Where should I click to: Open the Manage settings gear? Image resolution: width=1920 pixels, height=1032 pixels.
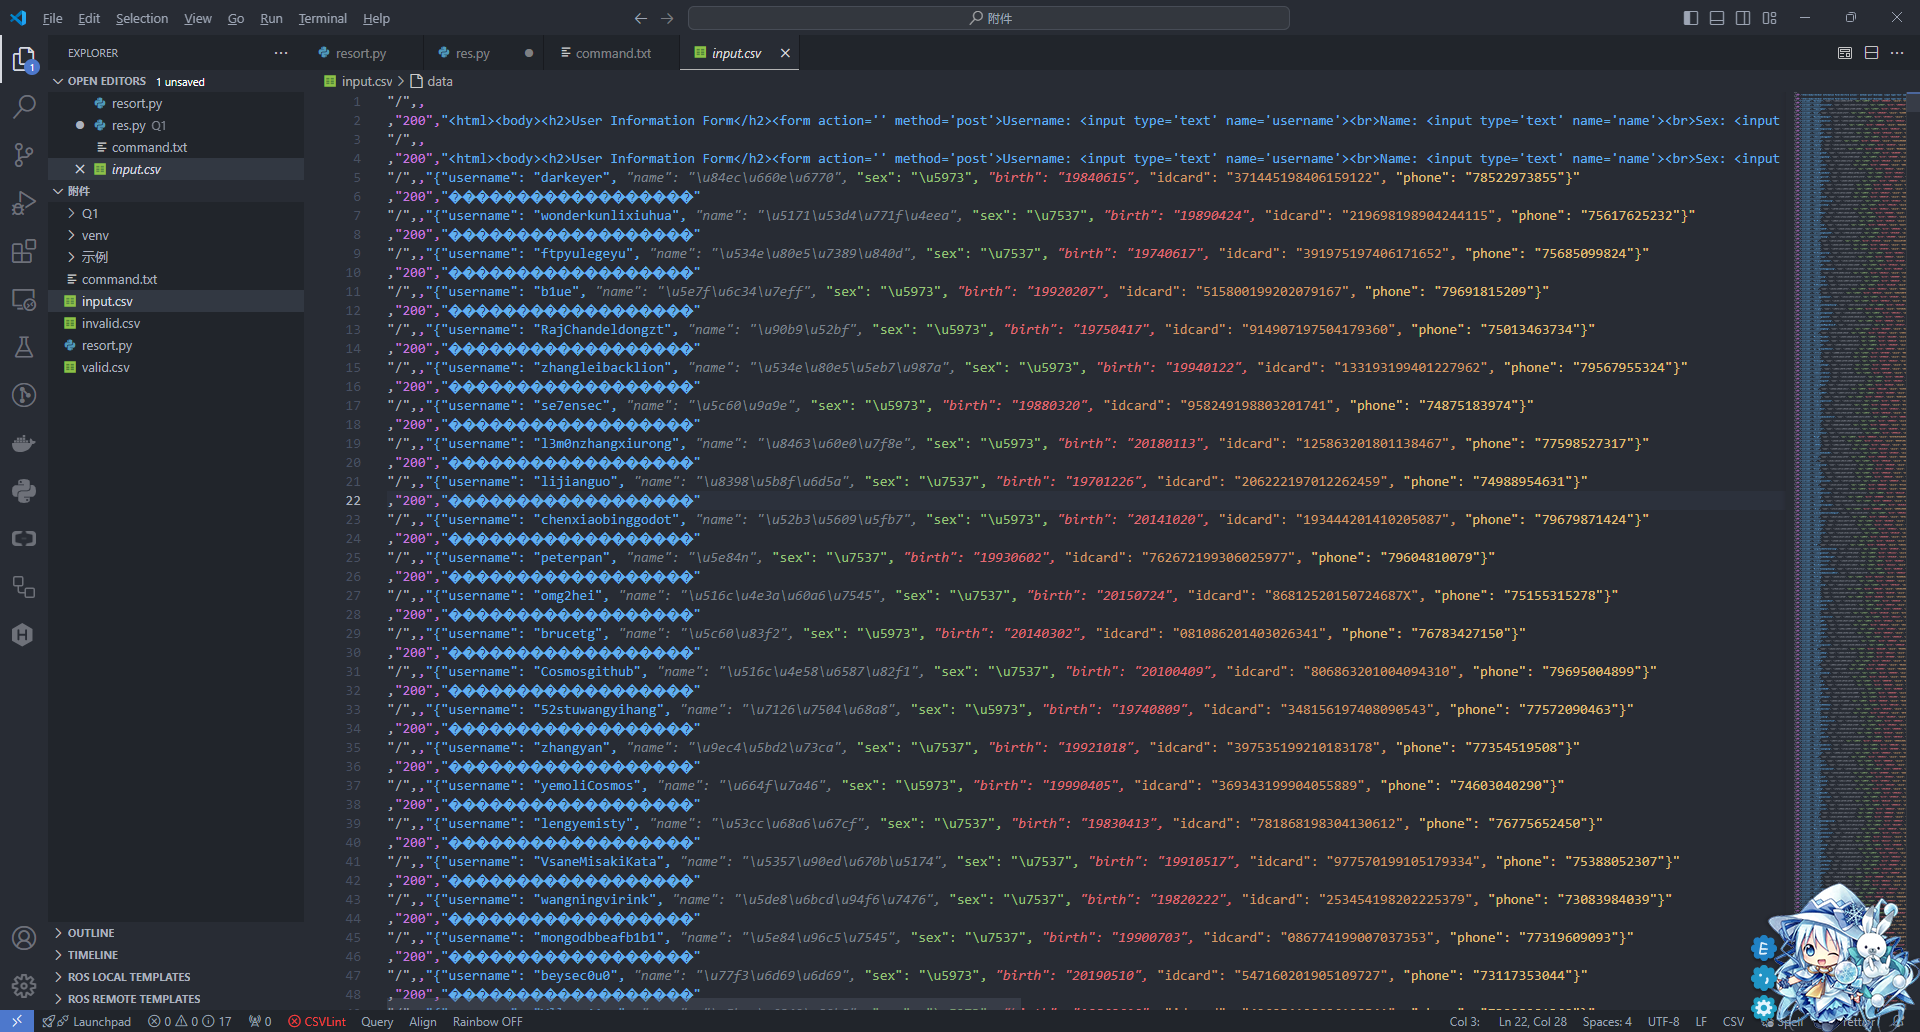tap(24, 986)
